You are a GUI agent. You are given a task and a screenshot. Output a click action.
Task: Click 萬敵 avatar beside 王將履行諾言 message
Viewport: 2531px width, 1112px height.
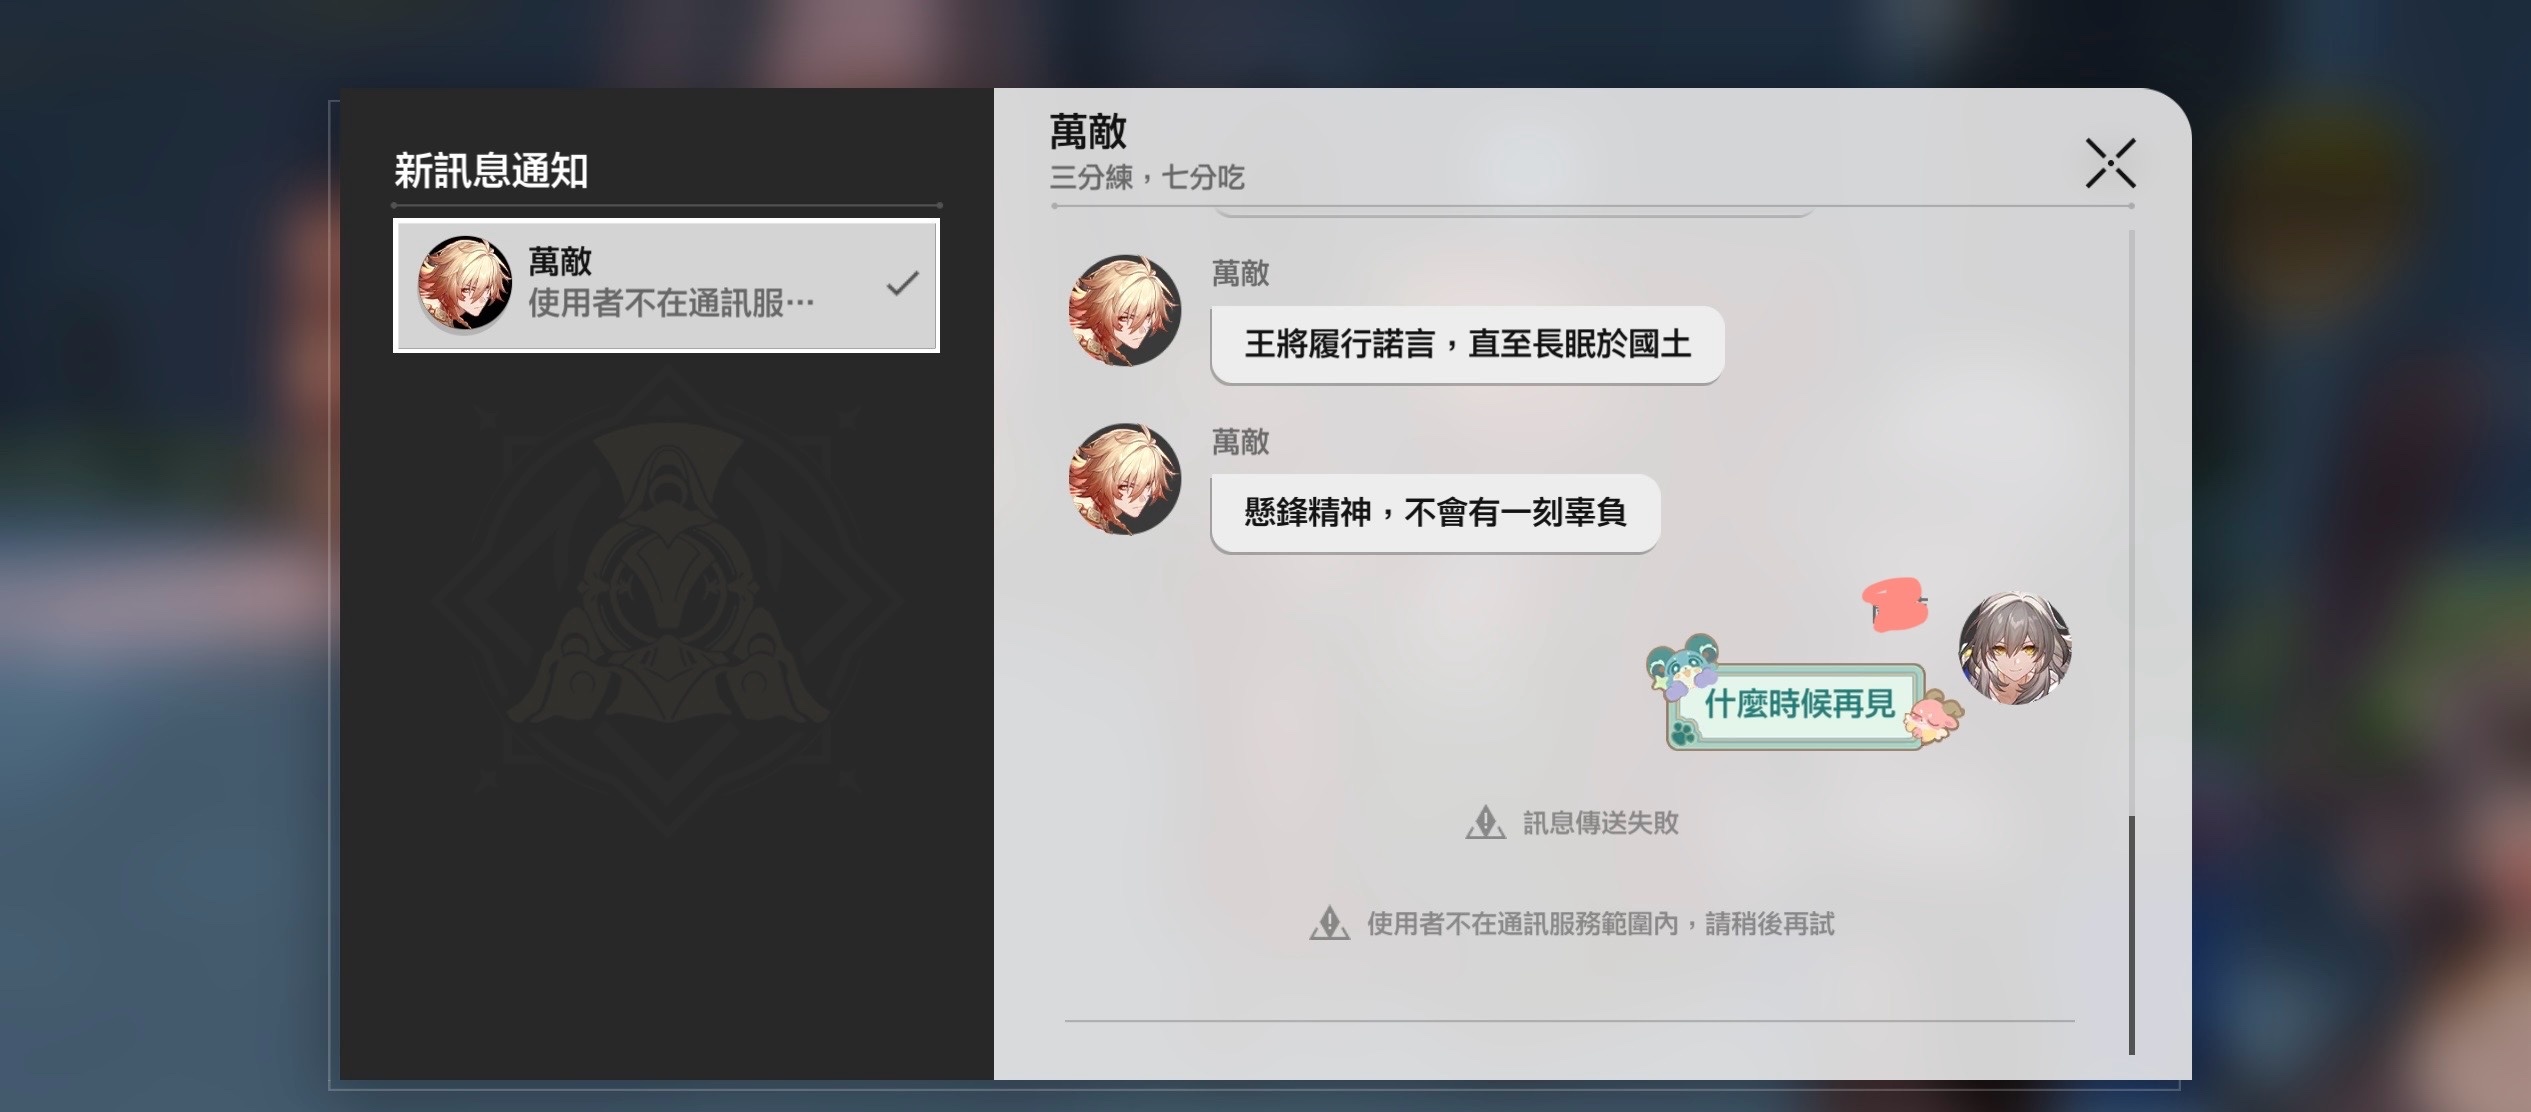1125,310
